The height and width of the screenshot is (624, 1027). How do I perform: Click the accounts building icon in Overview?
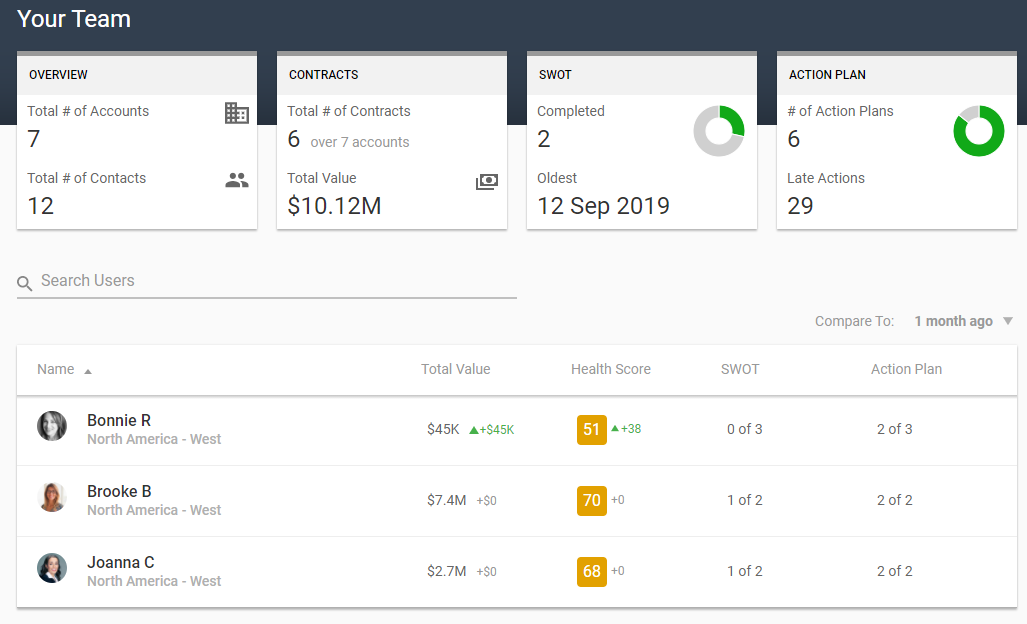click(x=237, y=113)
